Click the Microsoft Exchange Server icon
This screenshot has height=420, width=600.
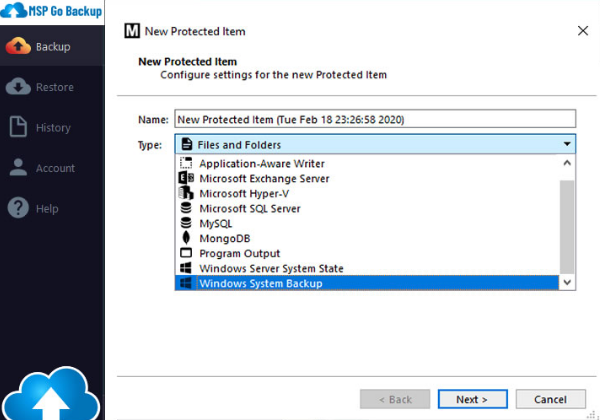tap(186, 178)
